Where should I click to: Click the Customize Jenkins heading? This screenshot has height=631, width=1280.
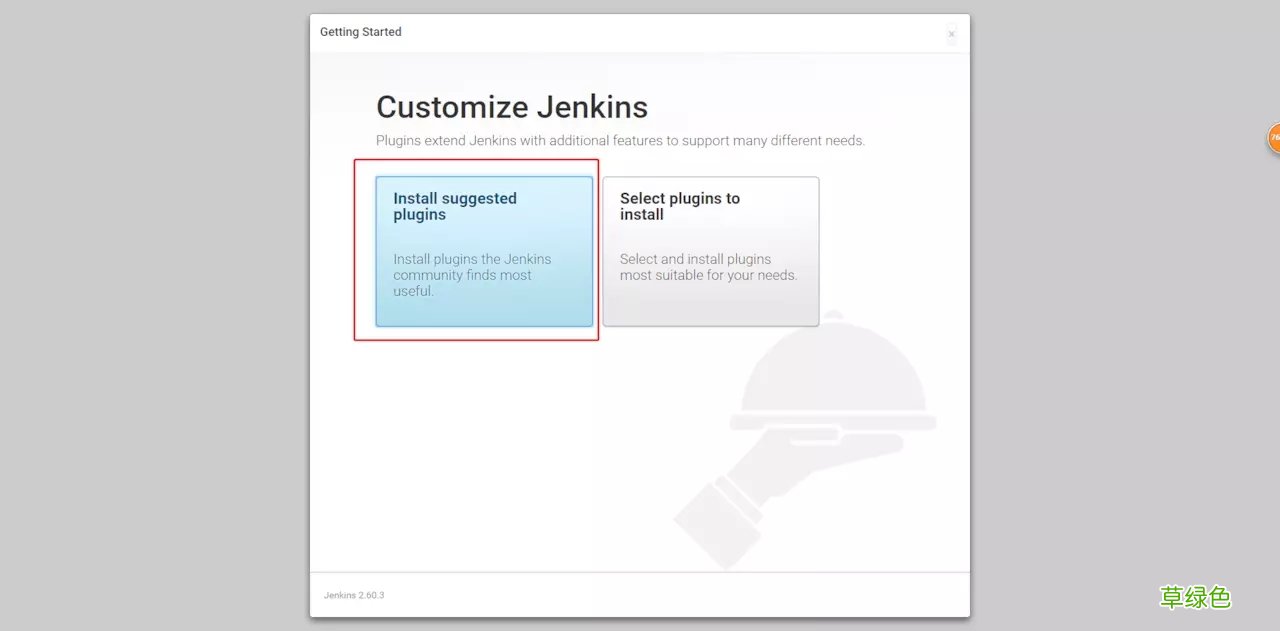point(512,106)
